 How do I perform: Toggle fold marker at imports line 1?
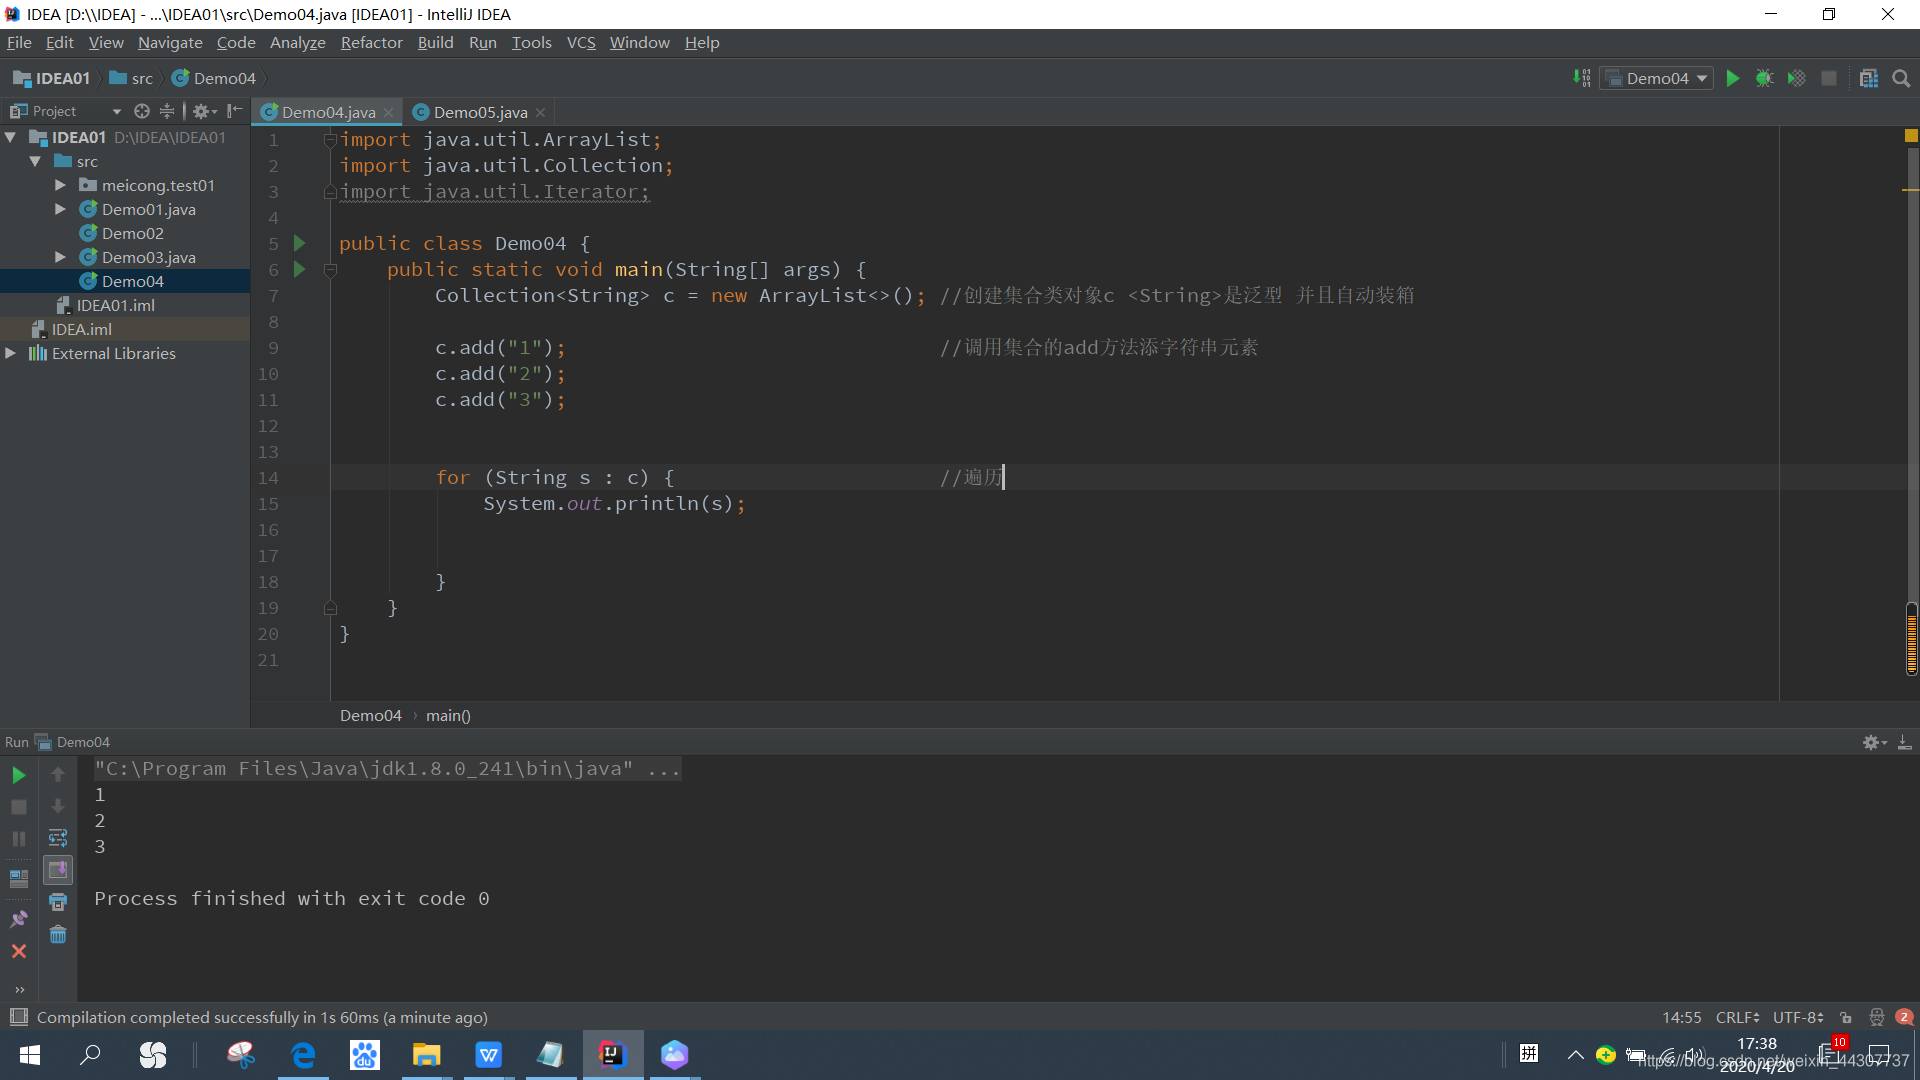(x=330, y=140)
